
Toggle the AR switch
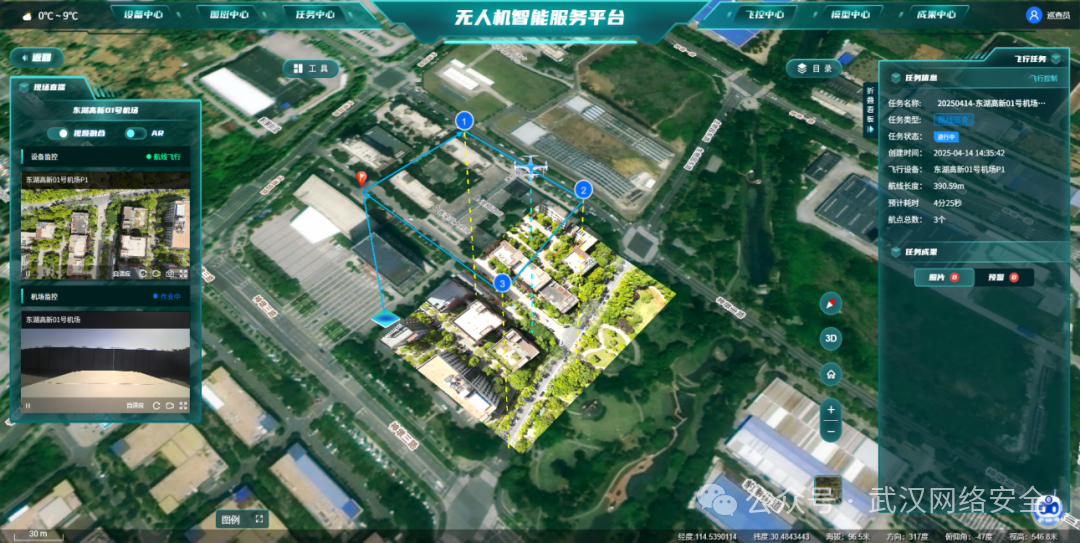pyautogui.click(x=135, y=133)
